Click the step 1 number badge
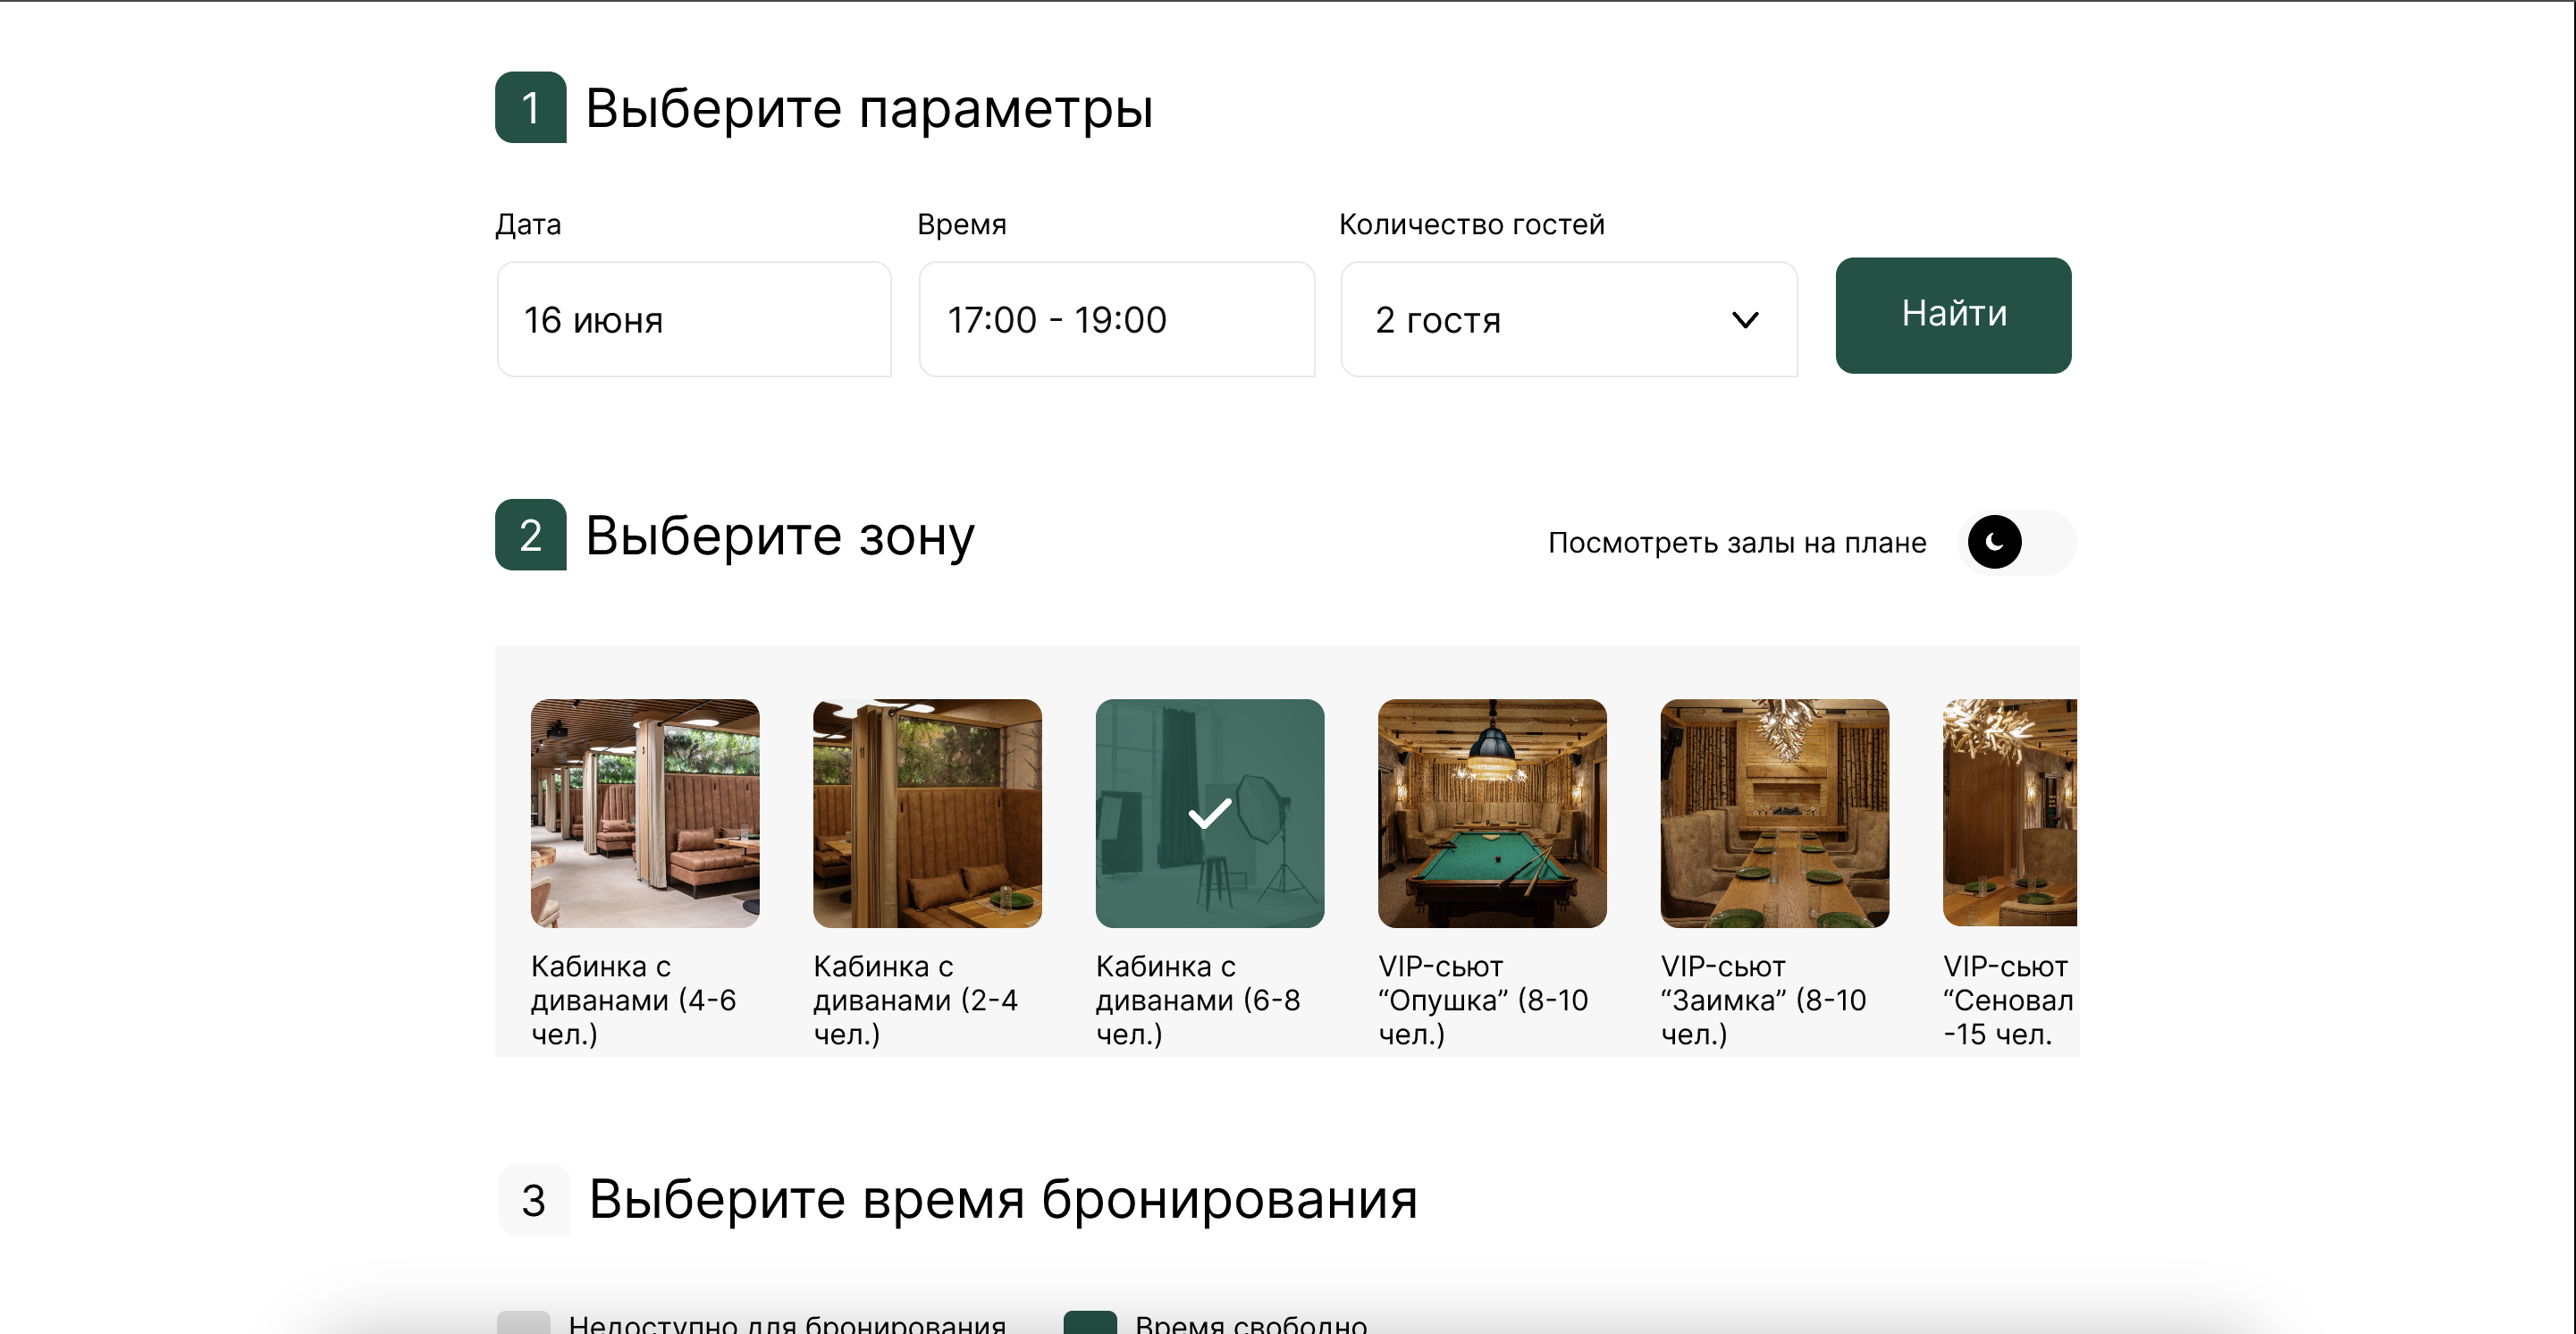 click(530, 108)
